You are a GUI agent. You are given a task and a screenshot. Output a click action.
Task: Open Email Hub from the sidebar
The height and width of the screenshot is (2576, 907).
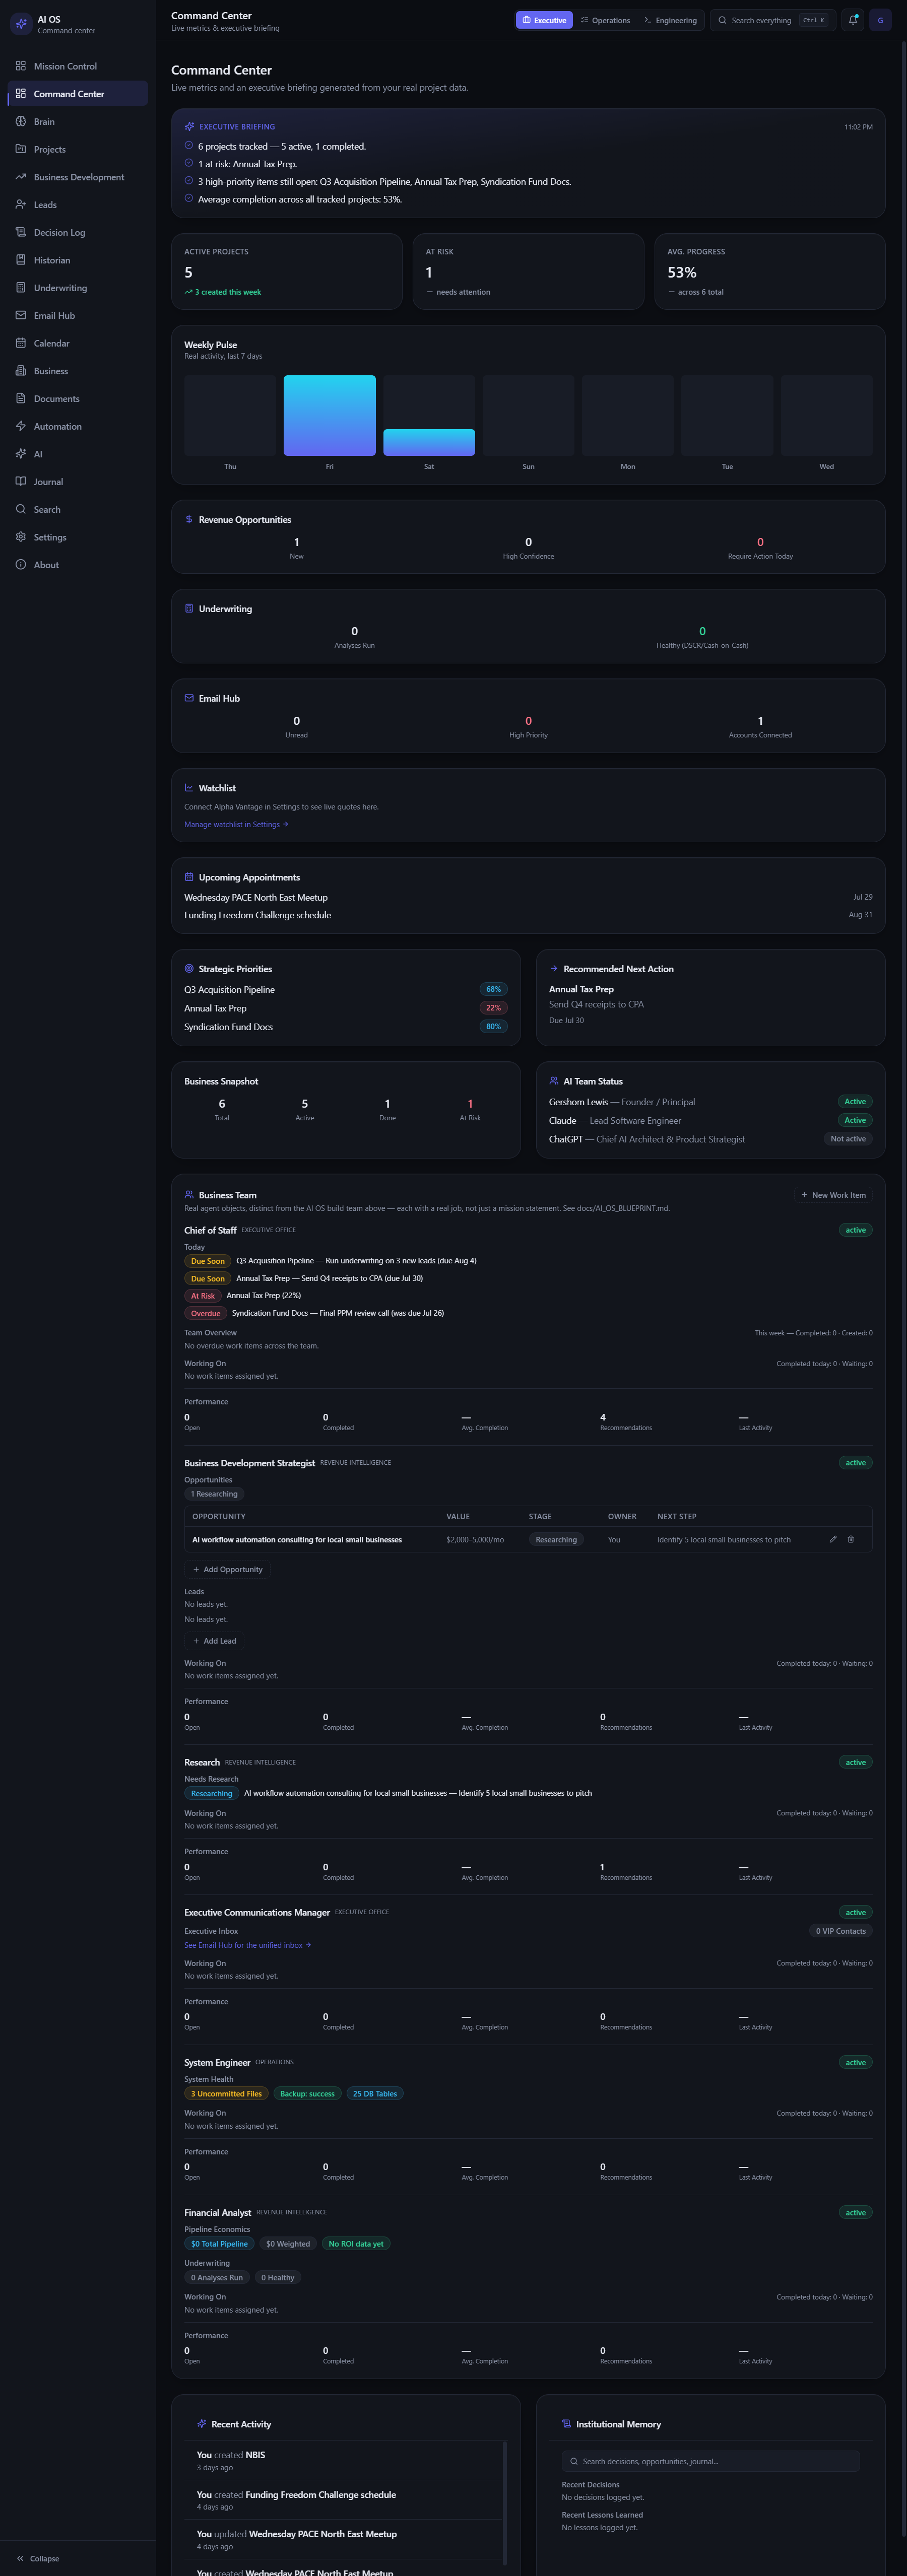pyautogui.click(x=78, y=315)
